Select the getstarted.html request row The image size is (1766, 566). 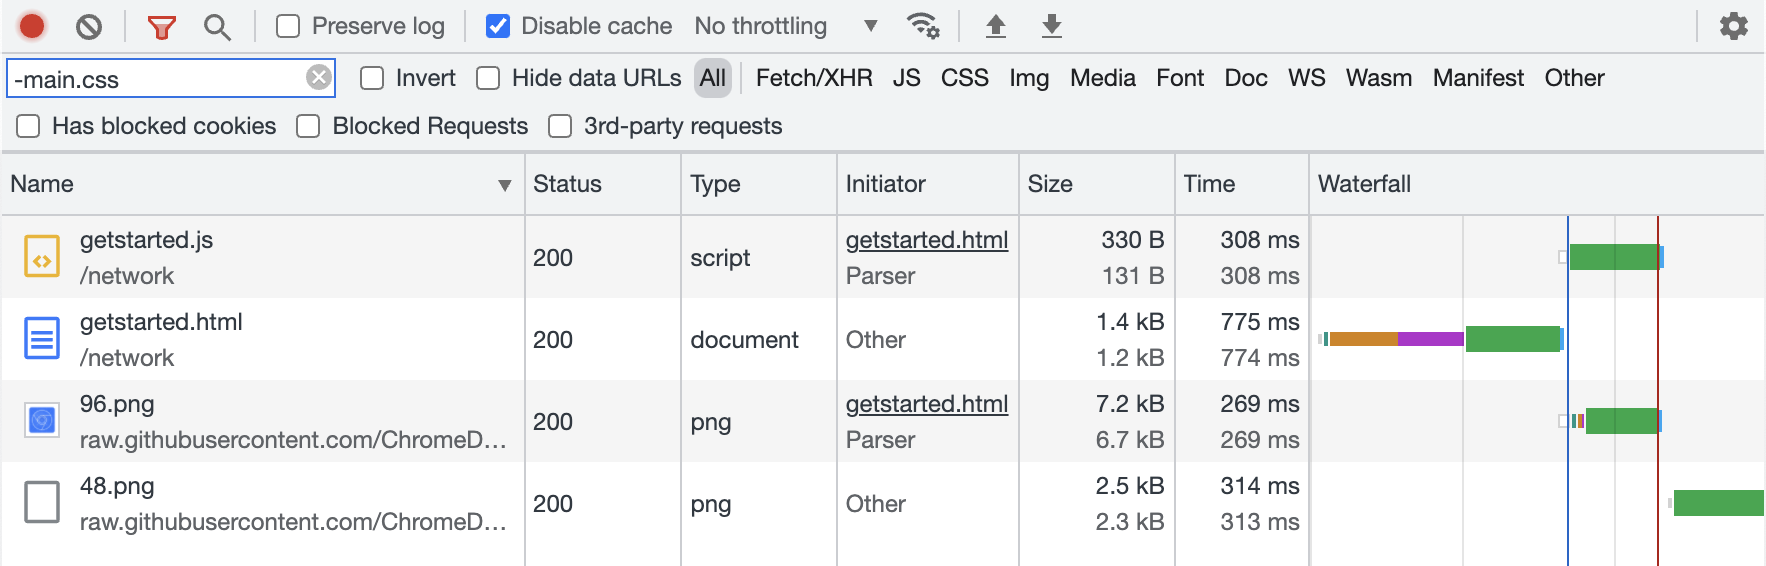click(x=882, y=339)
